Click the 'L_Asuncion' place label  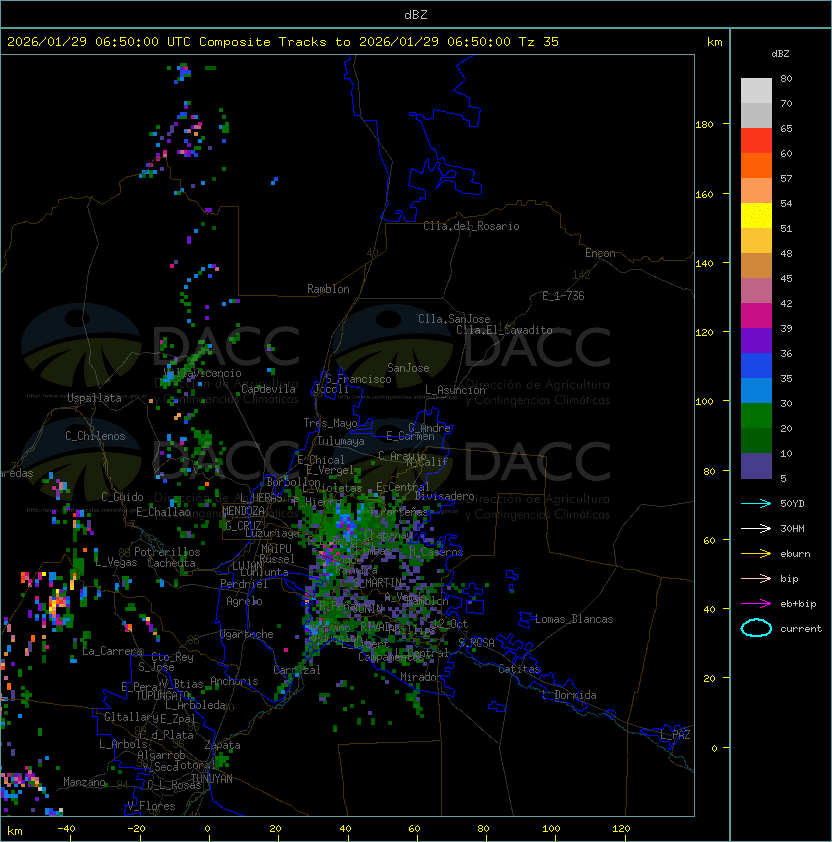pos(455,390)
